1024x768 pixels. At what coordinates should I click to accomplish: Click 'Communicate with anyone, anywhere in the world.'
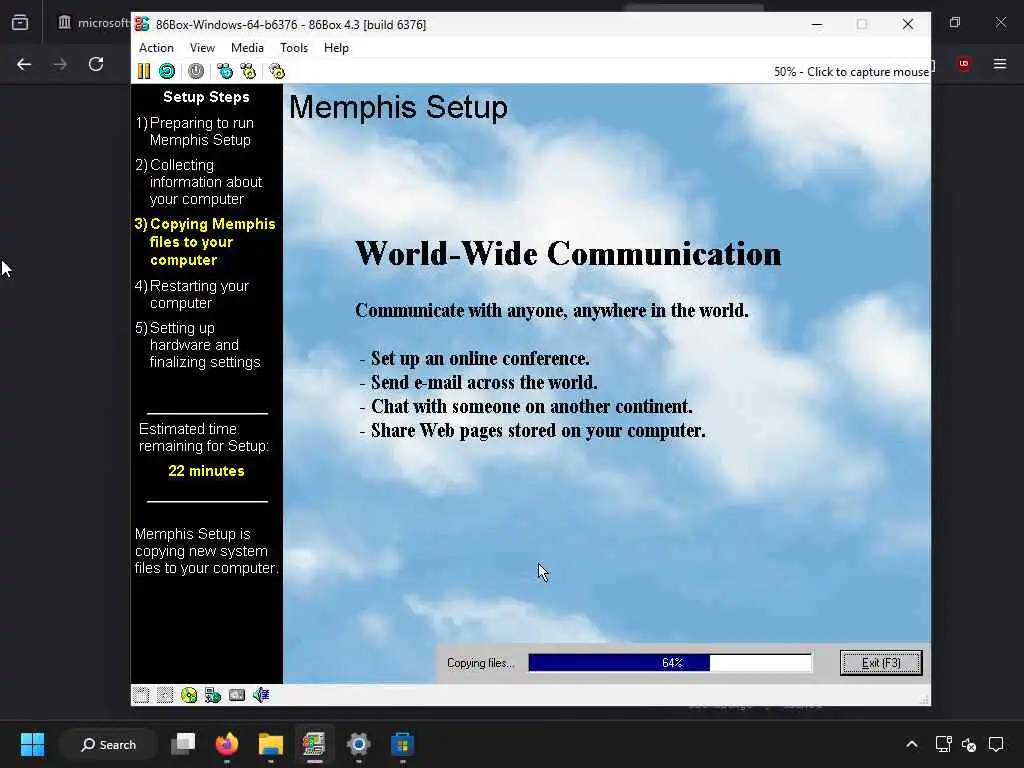(552, 310)
